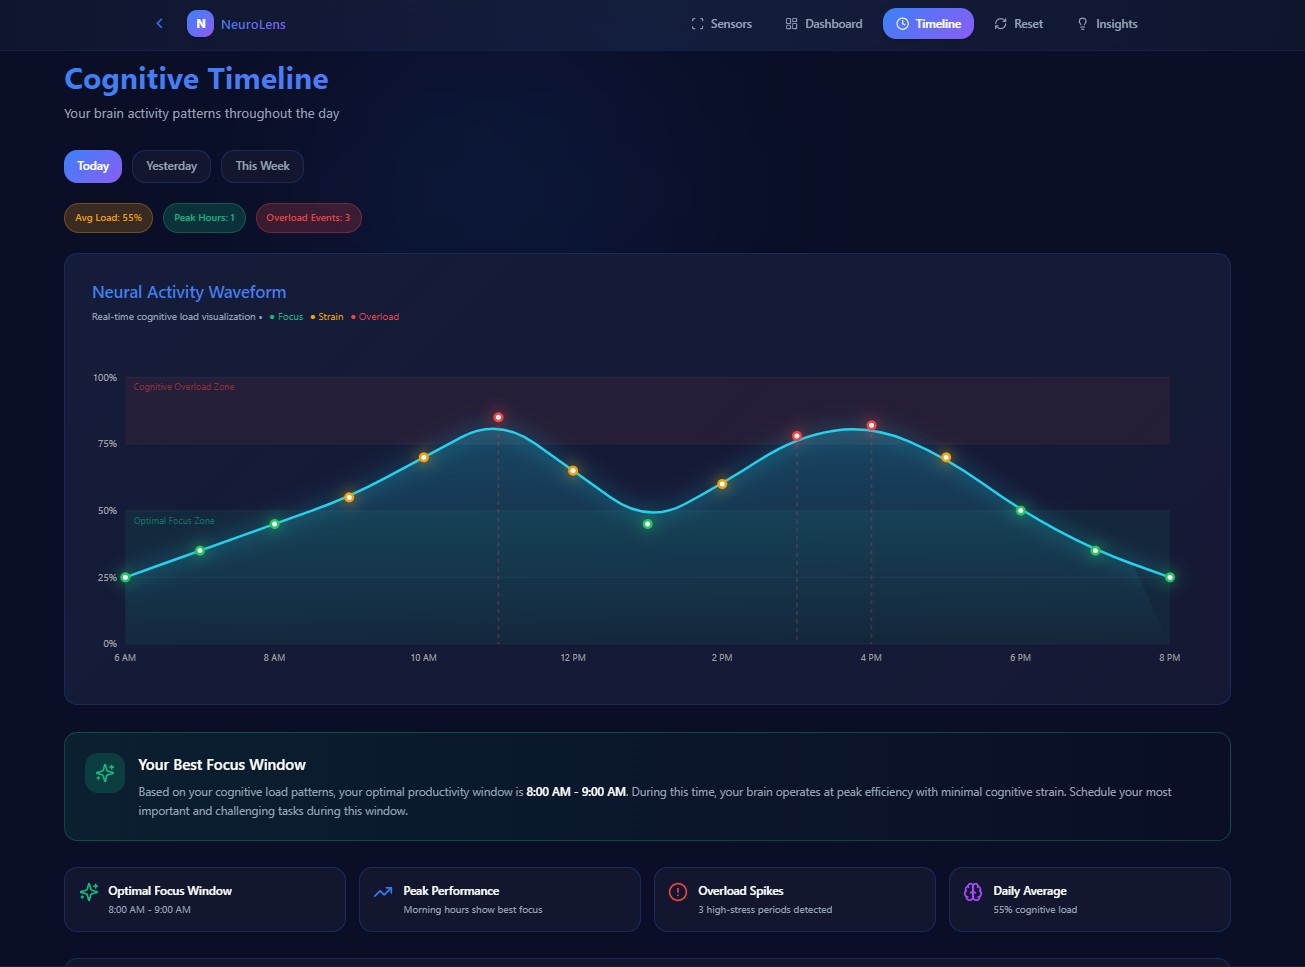
Task: Click the Neural Activity Waveform heading
Action: coord(189,292)
